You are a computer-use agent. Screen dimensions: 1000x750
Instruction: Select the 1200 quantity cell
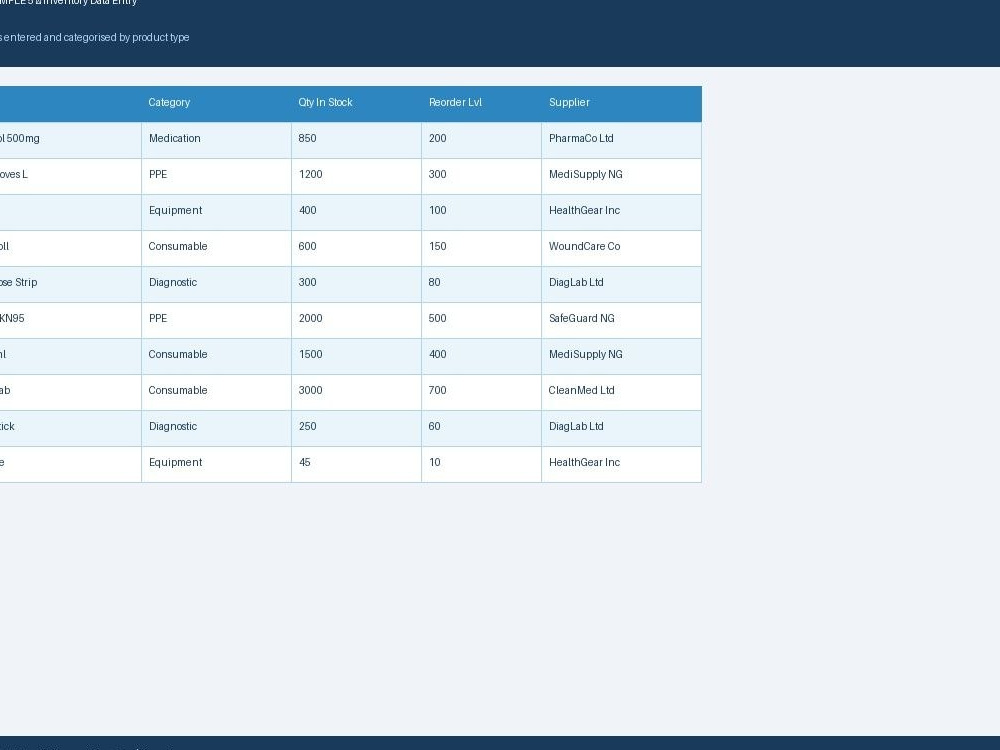click(x=357, y=176)
